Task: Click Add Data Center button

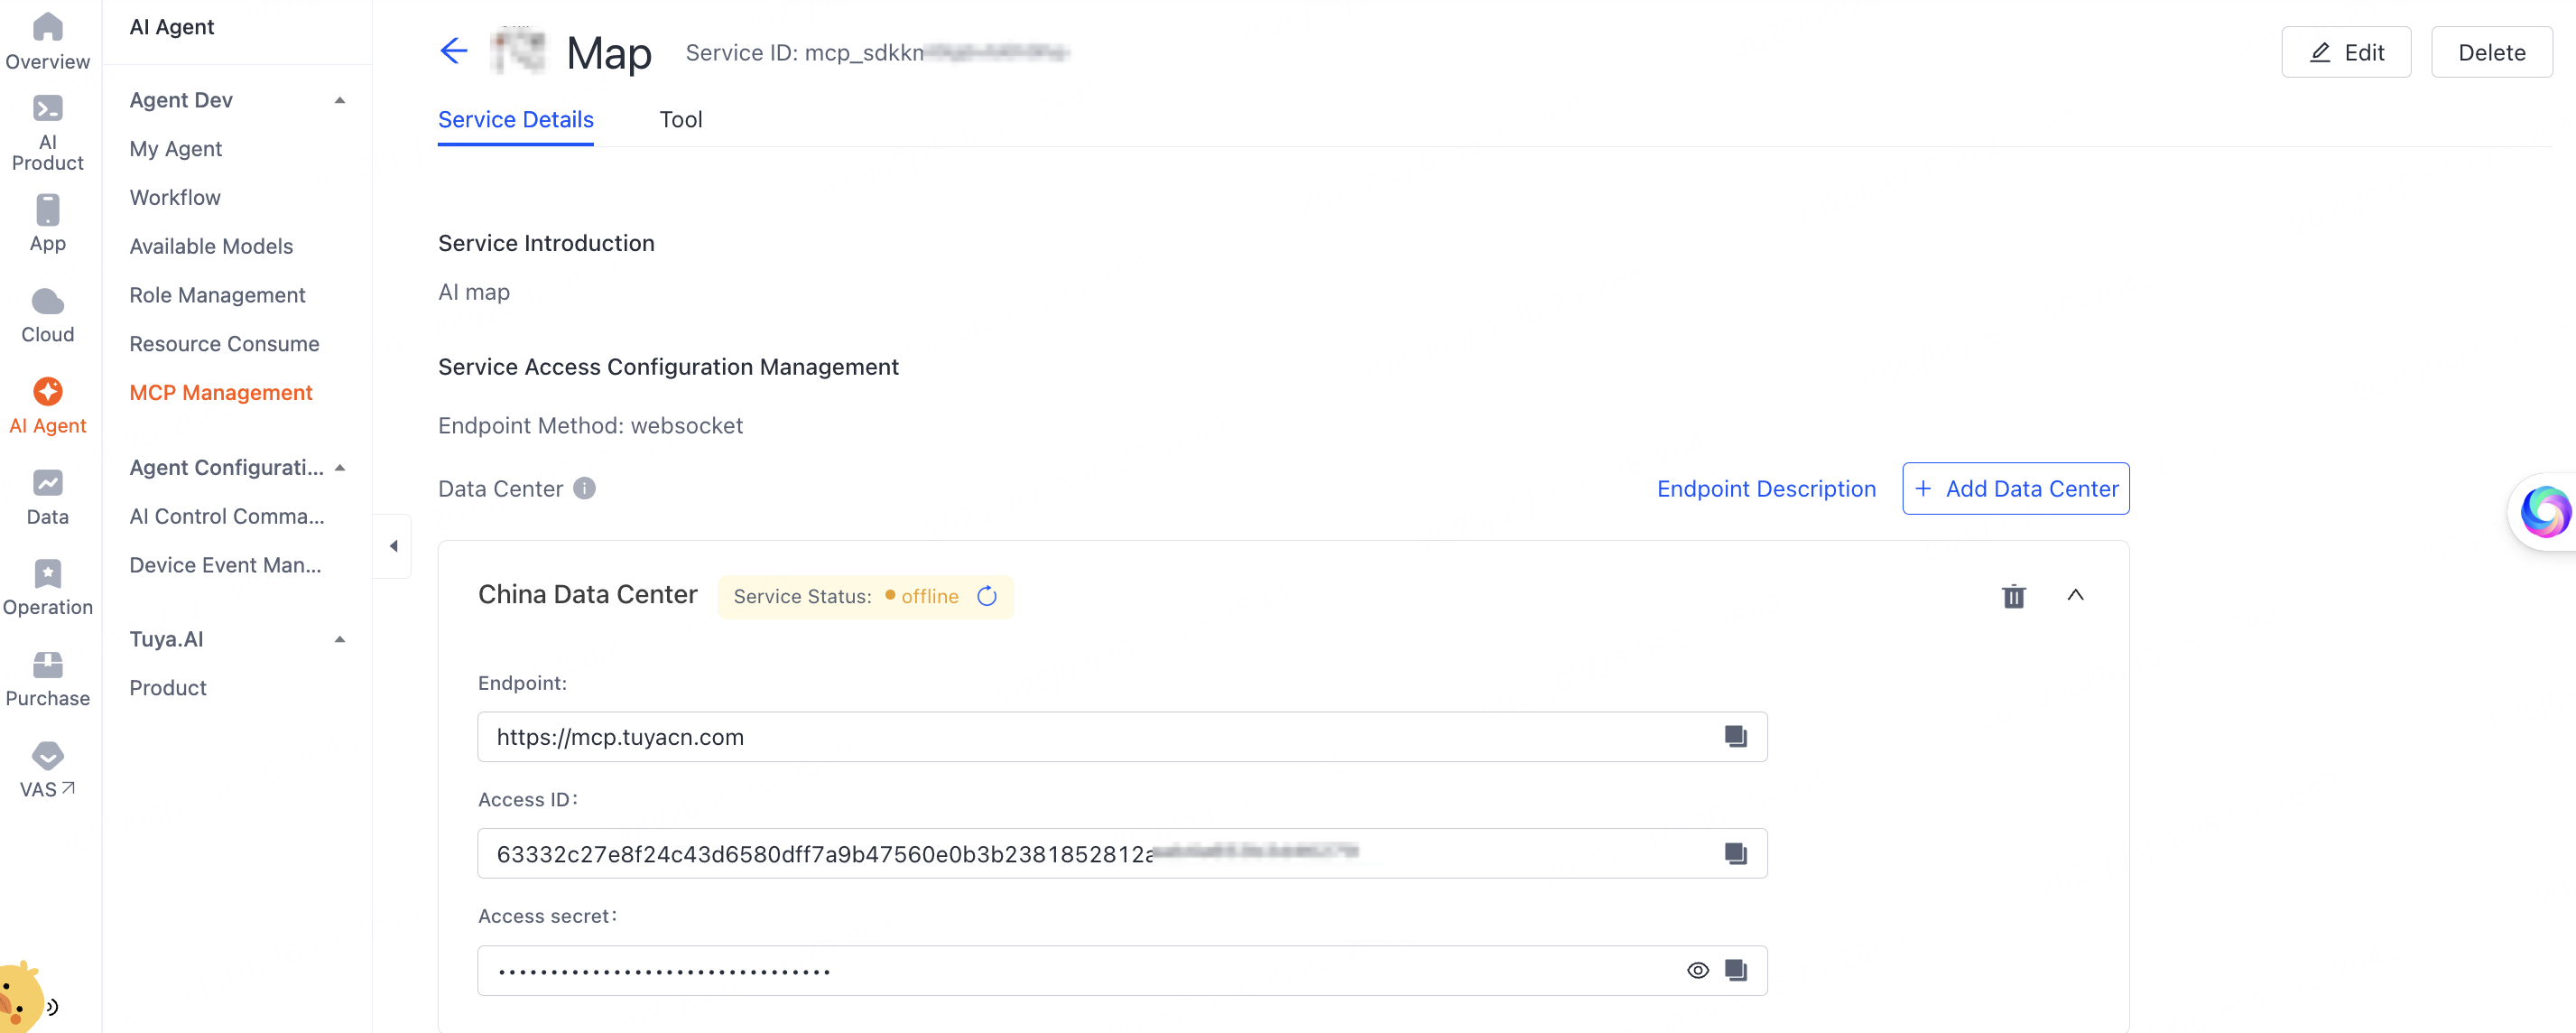Action: (x=2015, y=488)
